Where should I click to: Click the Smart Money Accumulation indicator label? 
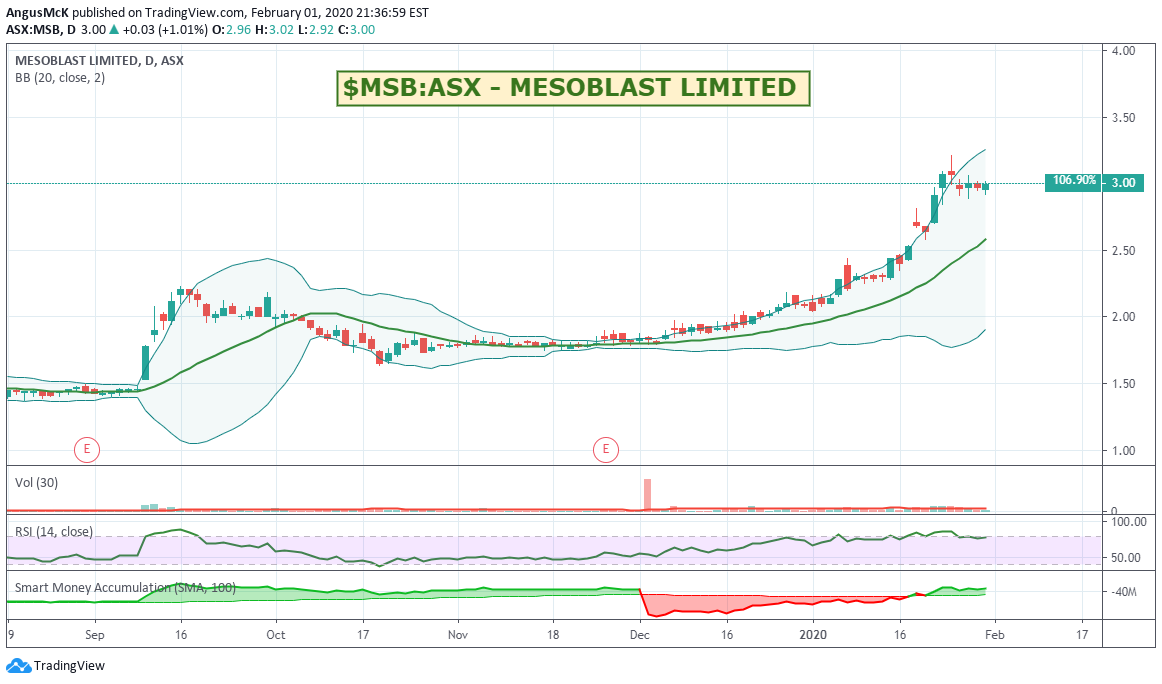pos(125,588)
